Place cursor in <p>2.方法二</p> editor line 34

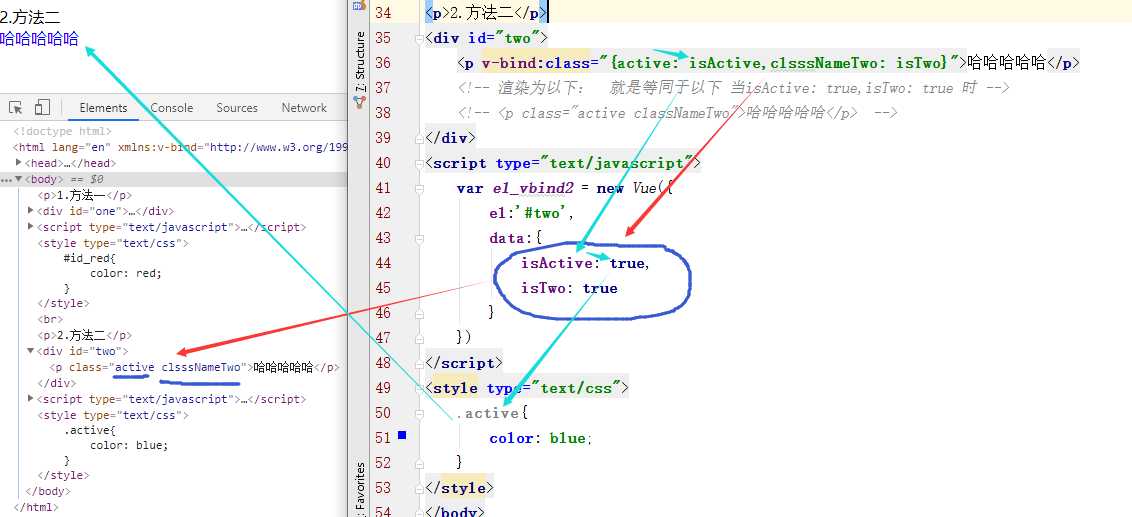tap(487, 13)
